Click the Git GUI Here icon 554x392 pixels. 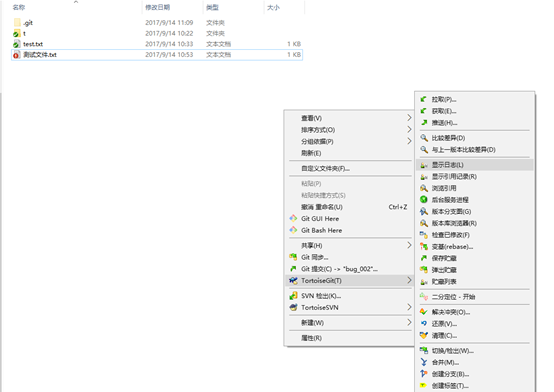[x=293, y=218]
